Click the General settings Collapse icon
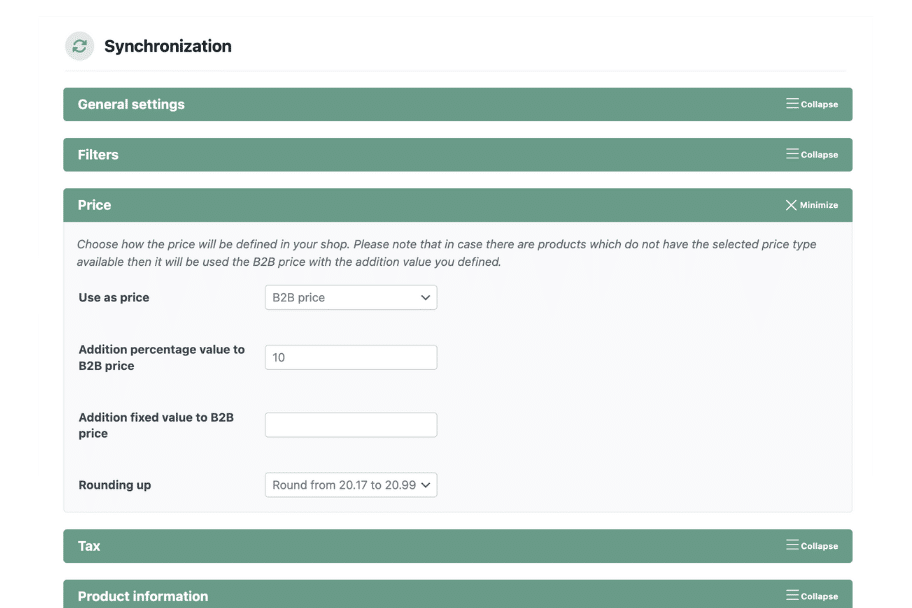 792,104
